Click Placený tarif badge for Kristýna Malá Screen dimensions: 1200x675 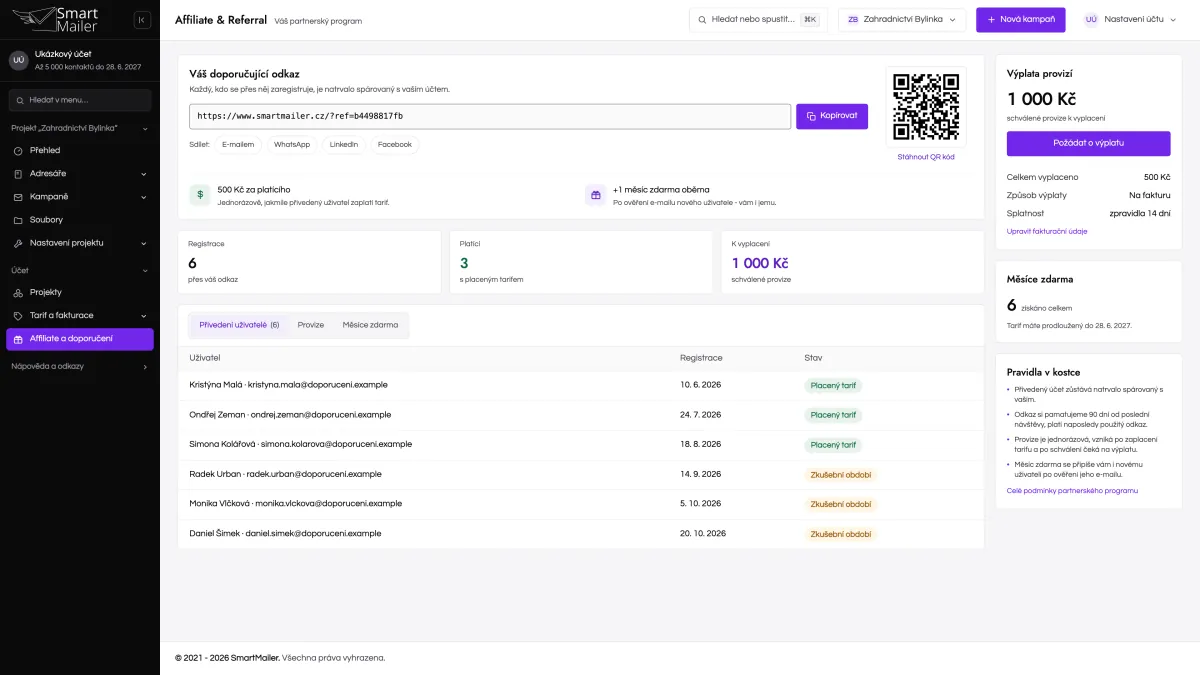(x=833, y=385)
